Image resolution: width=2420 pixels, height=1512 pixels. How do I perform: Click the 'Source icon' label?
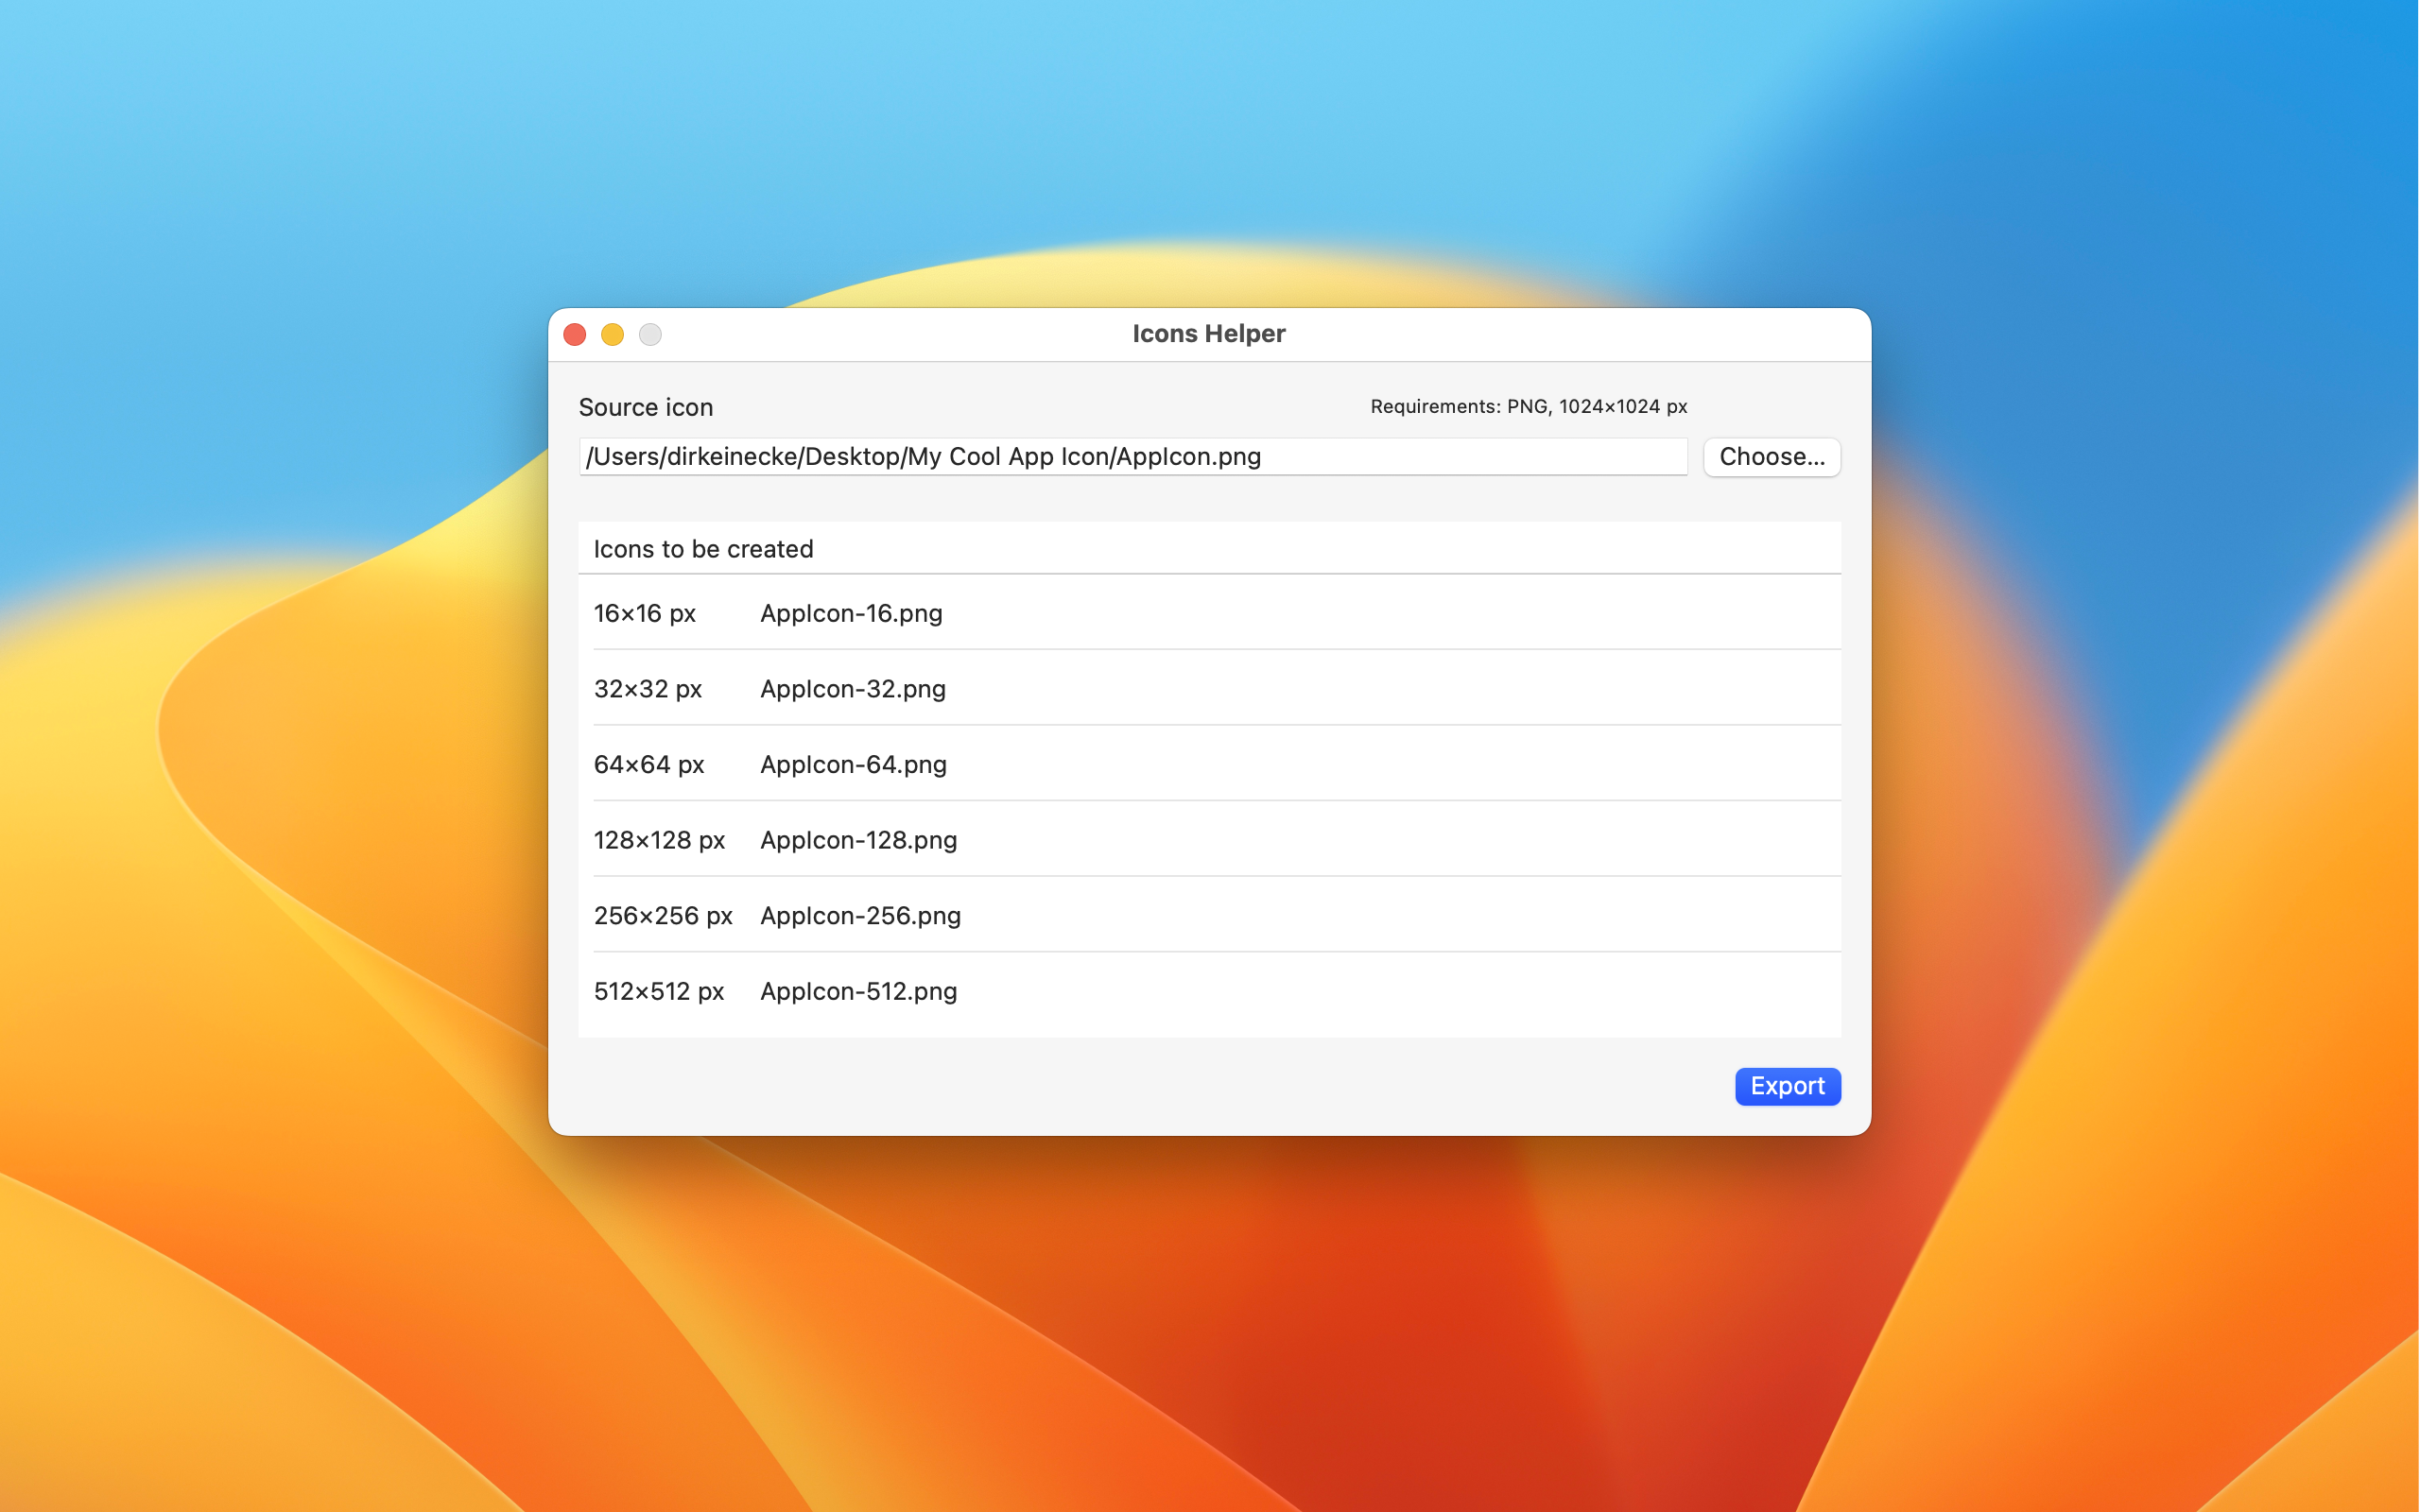click(646, 407)
